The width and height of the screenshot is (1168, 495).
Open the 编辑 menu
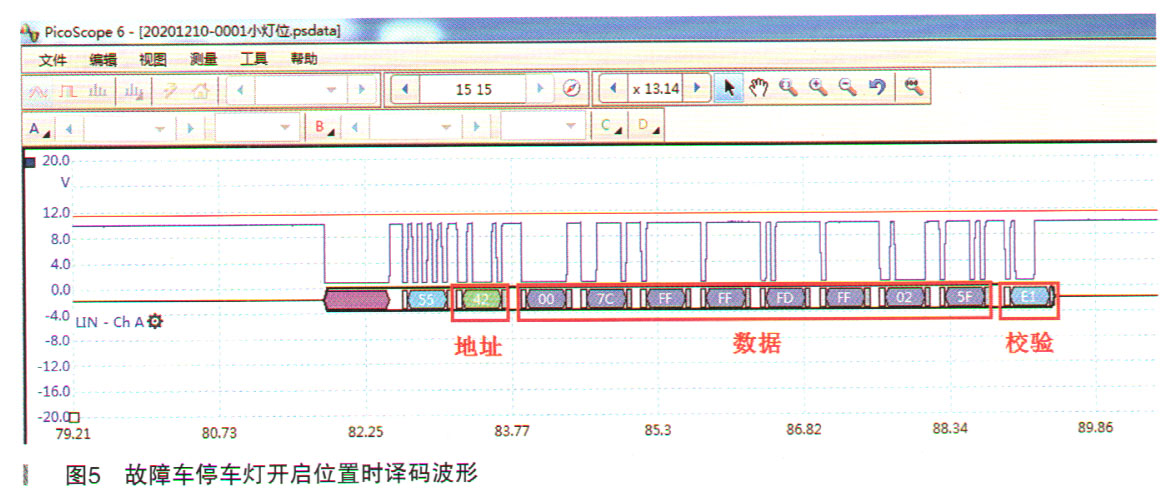coord(104,60)
